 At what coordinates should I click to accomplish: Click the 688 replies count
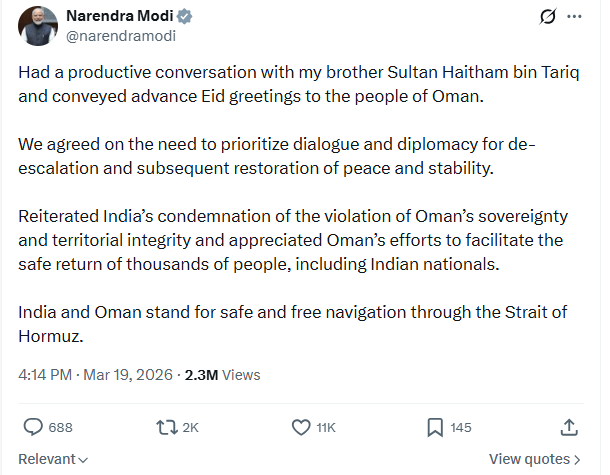[60, 427]
